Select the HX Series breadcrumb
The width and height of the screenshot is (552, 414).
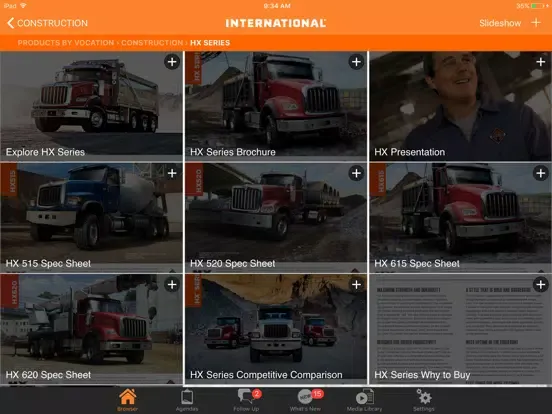click(210, 43)
